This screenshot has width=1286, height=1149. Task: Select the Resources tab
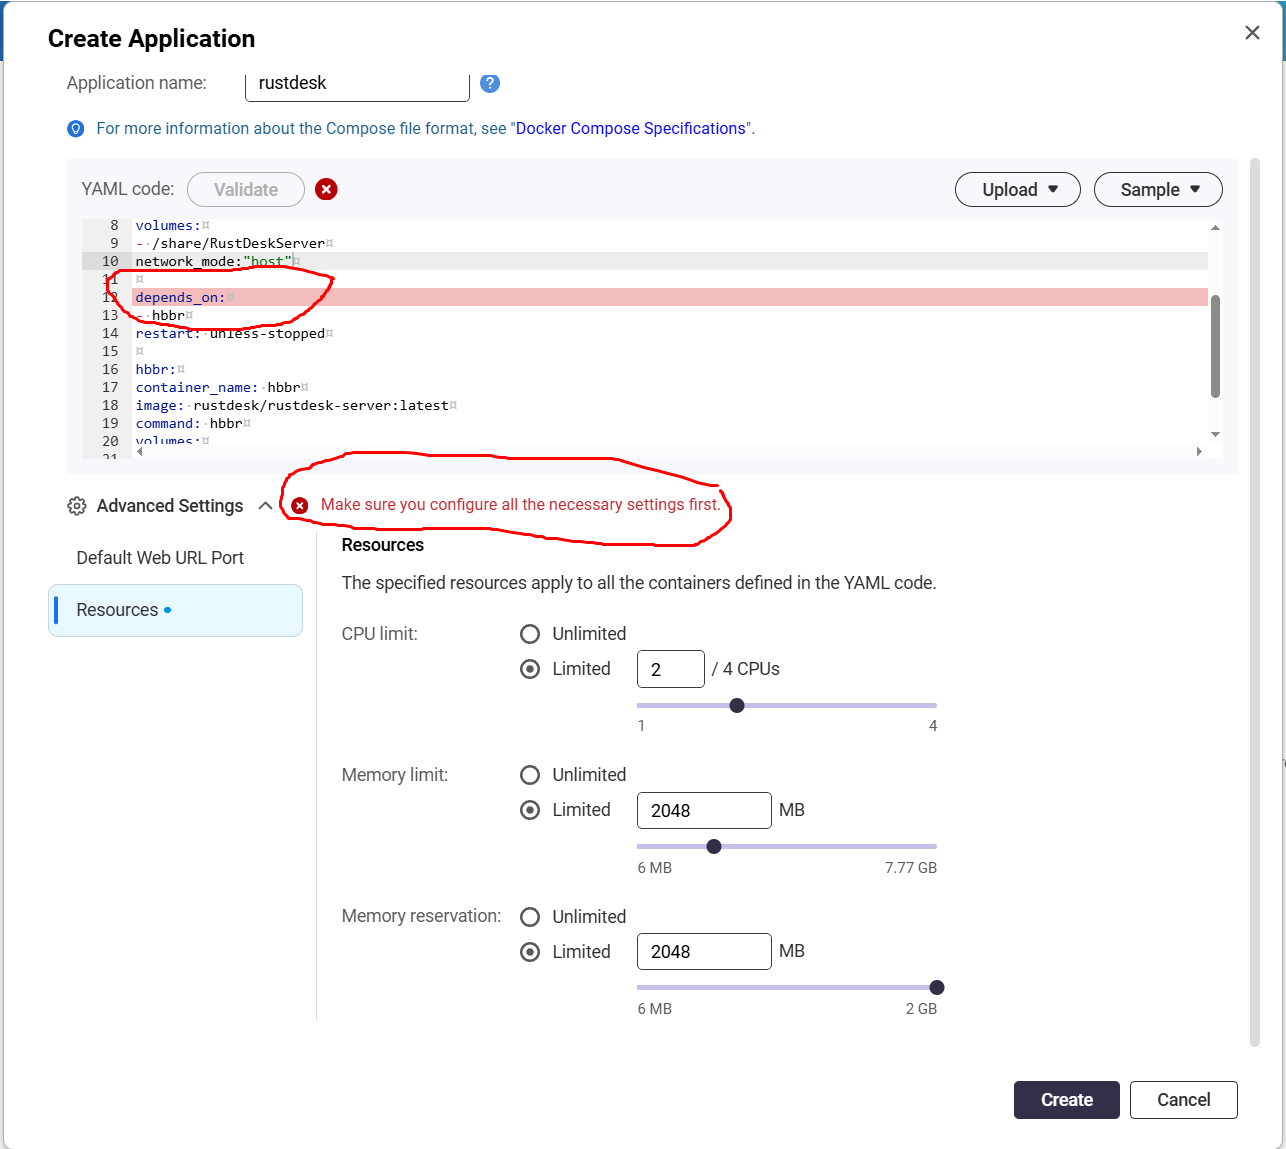[x=175, y=610]
